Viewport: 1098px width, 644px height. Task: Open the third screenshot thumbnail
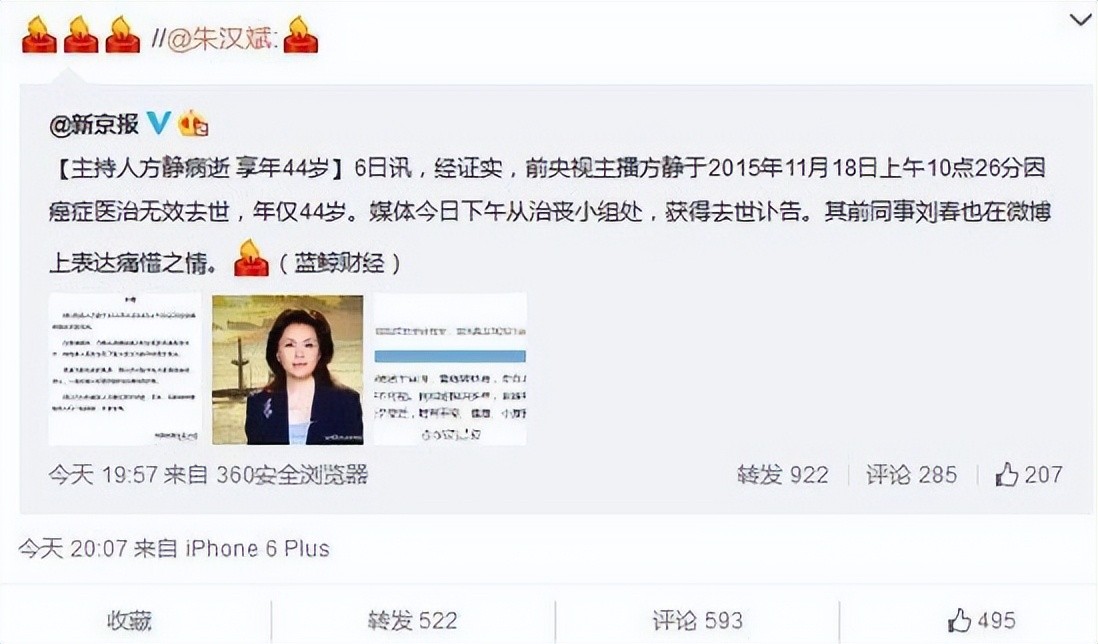pos(450,369)
